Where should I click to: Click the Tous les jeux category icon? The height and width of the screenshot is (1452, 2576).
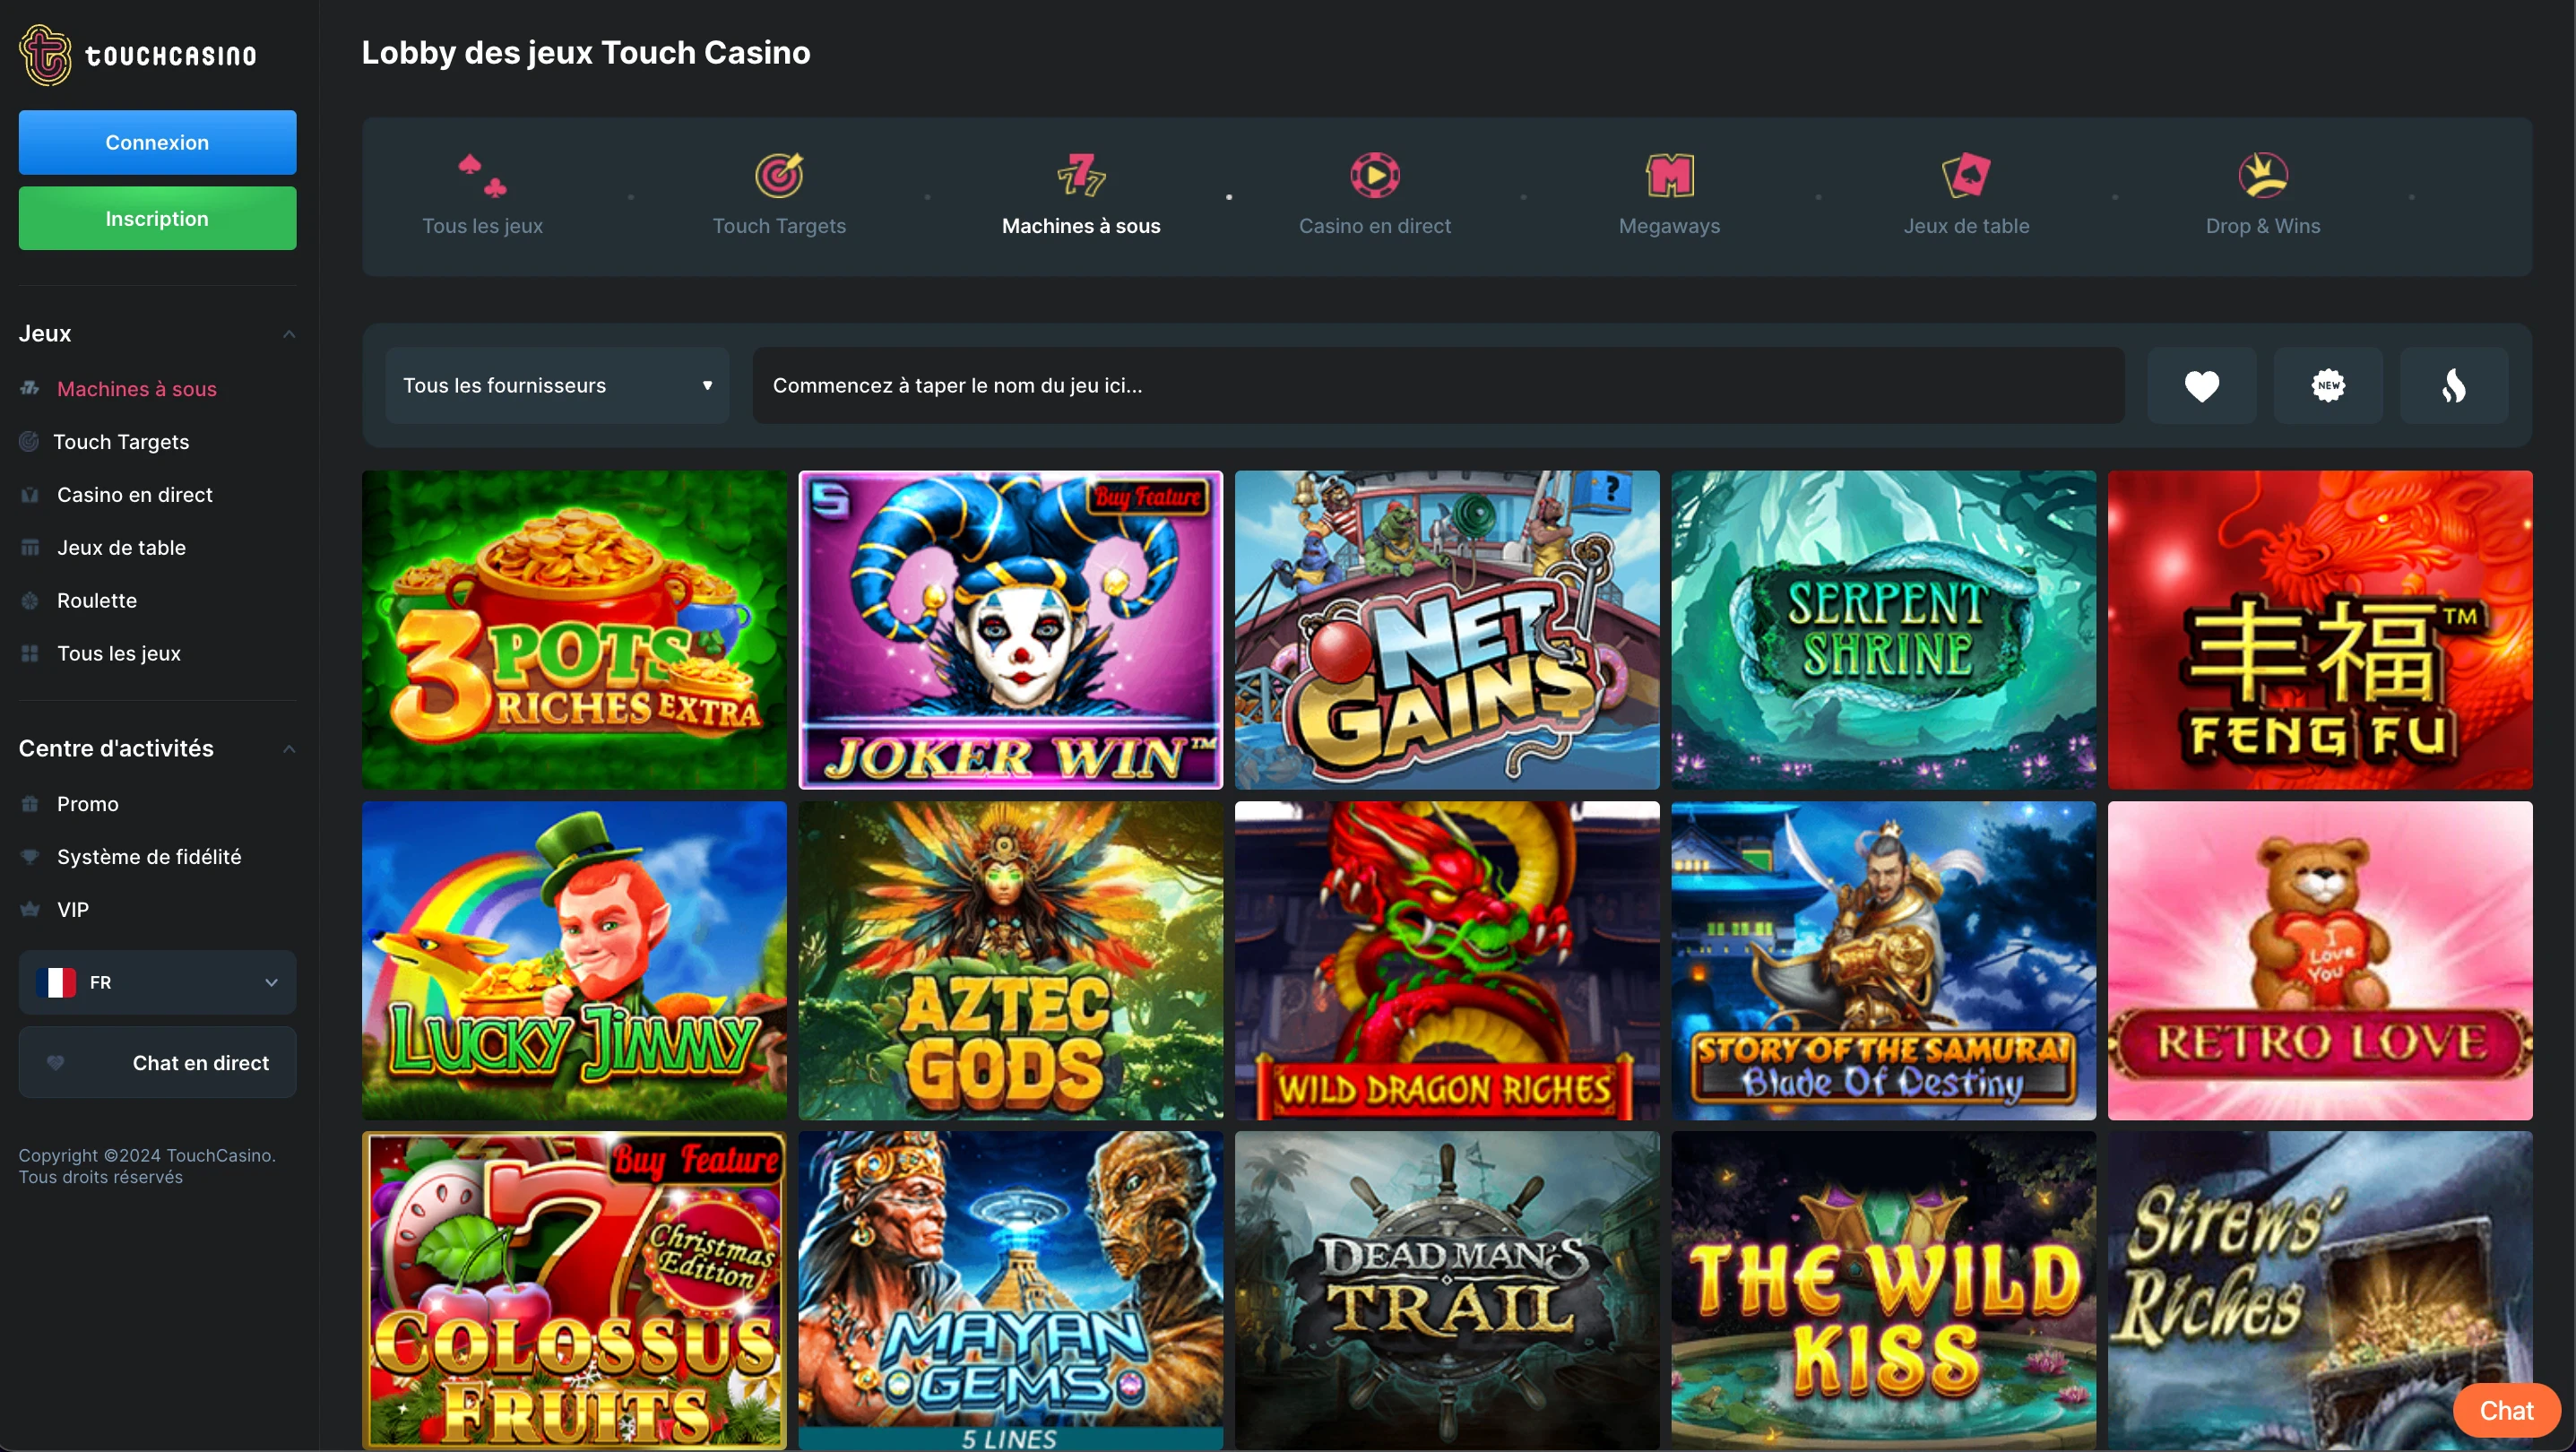pos(482,175)
